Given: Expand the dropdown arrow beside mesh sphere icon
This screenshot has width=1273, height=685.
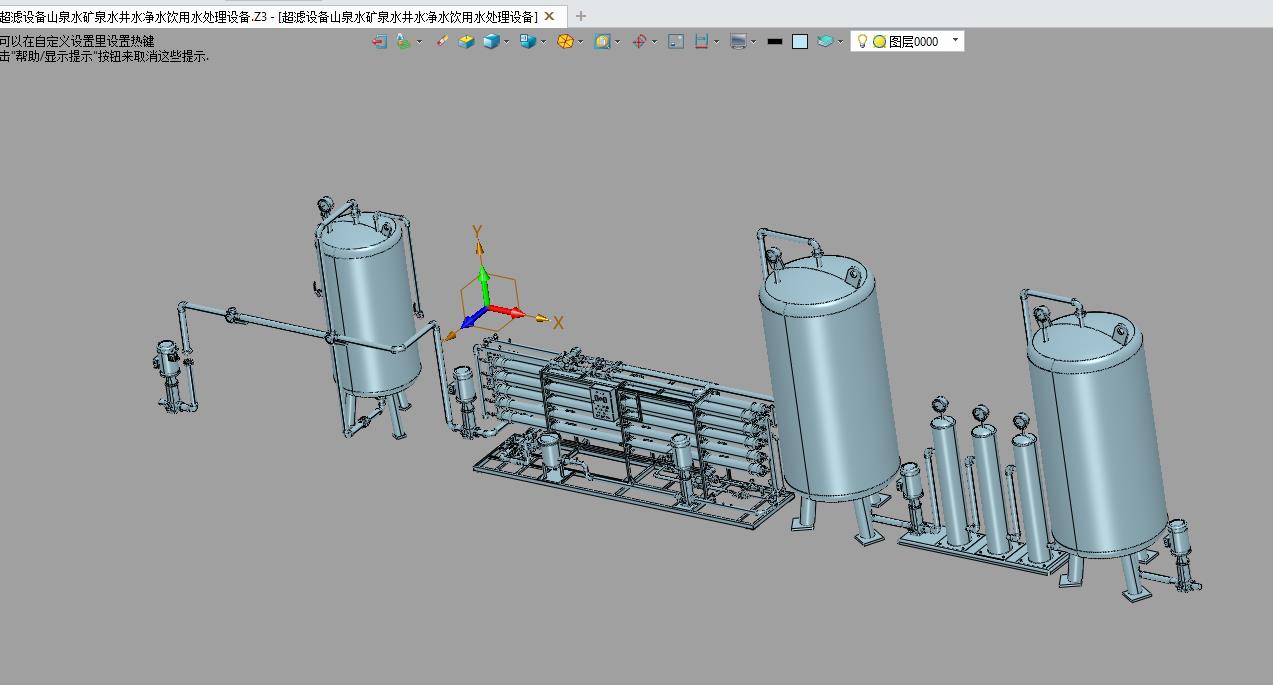Looking at the screenshot, I should tap(581, 42).
